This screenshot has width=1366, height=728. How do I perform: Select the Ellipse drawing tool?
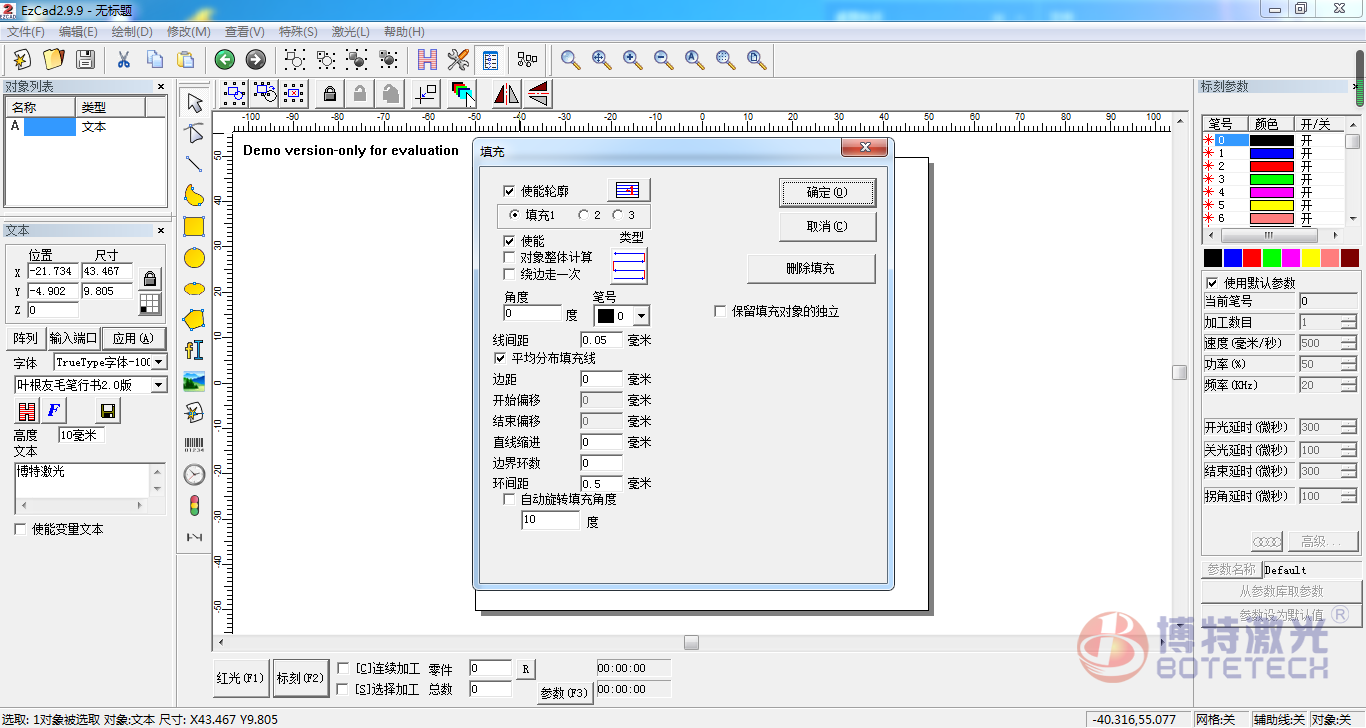tap(194, 288)
